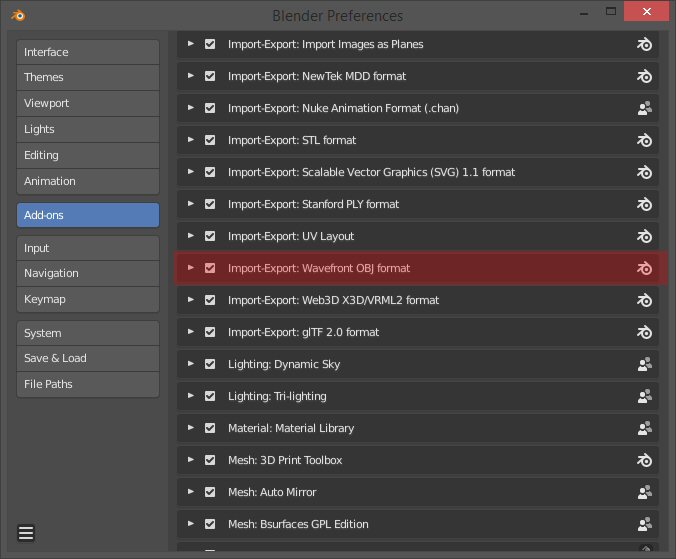Viewport: 676px width, 559px height.
Task: Click Blender icon on Wavefront OBJ format row
Action: pos(644,268)
